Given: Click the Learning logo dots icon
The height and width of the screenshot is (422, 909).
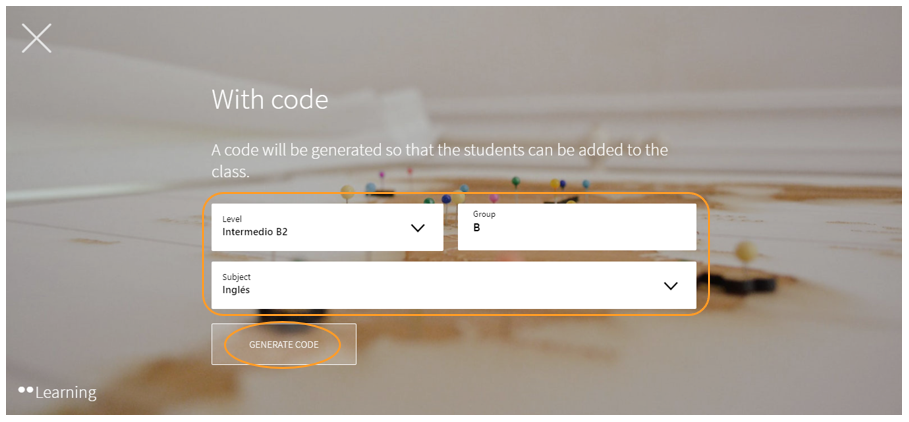Looking at the screenshot, I should (x=25, y=388).
